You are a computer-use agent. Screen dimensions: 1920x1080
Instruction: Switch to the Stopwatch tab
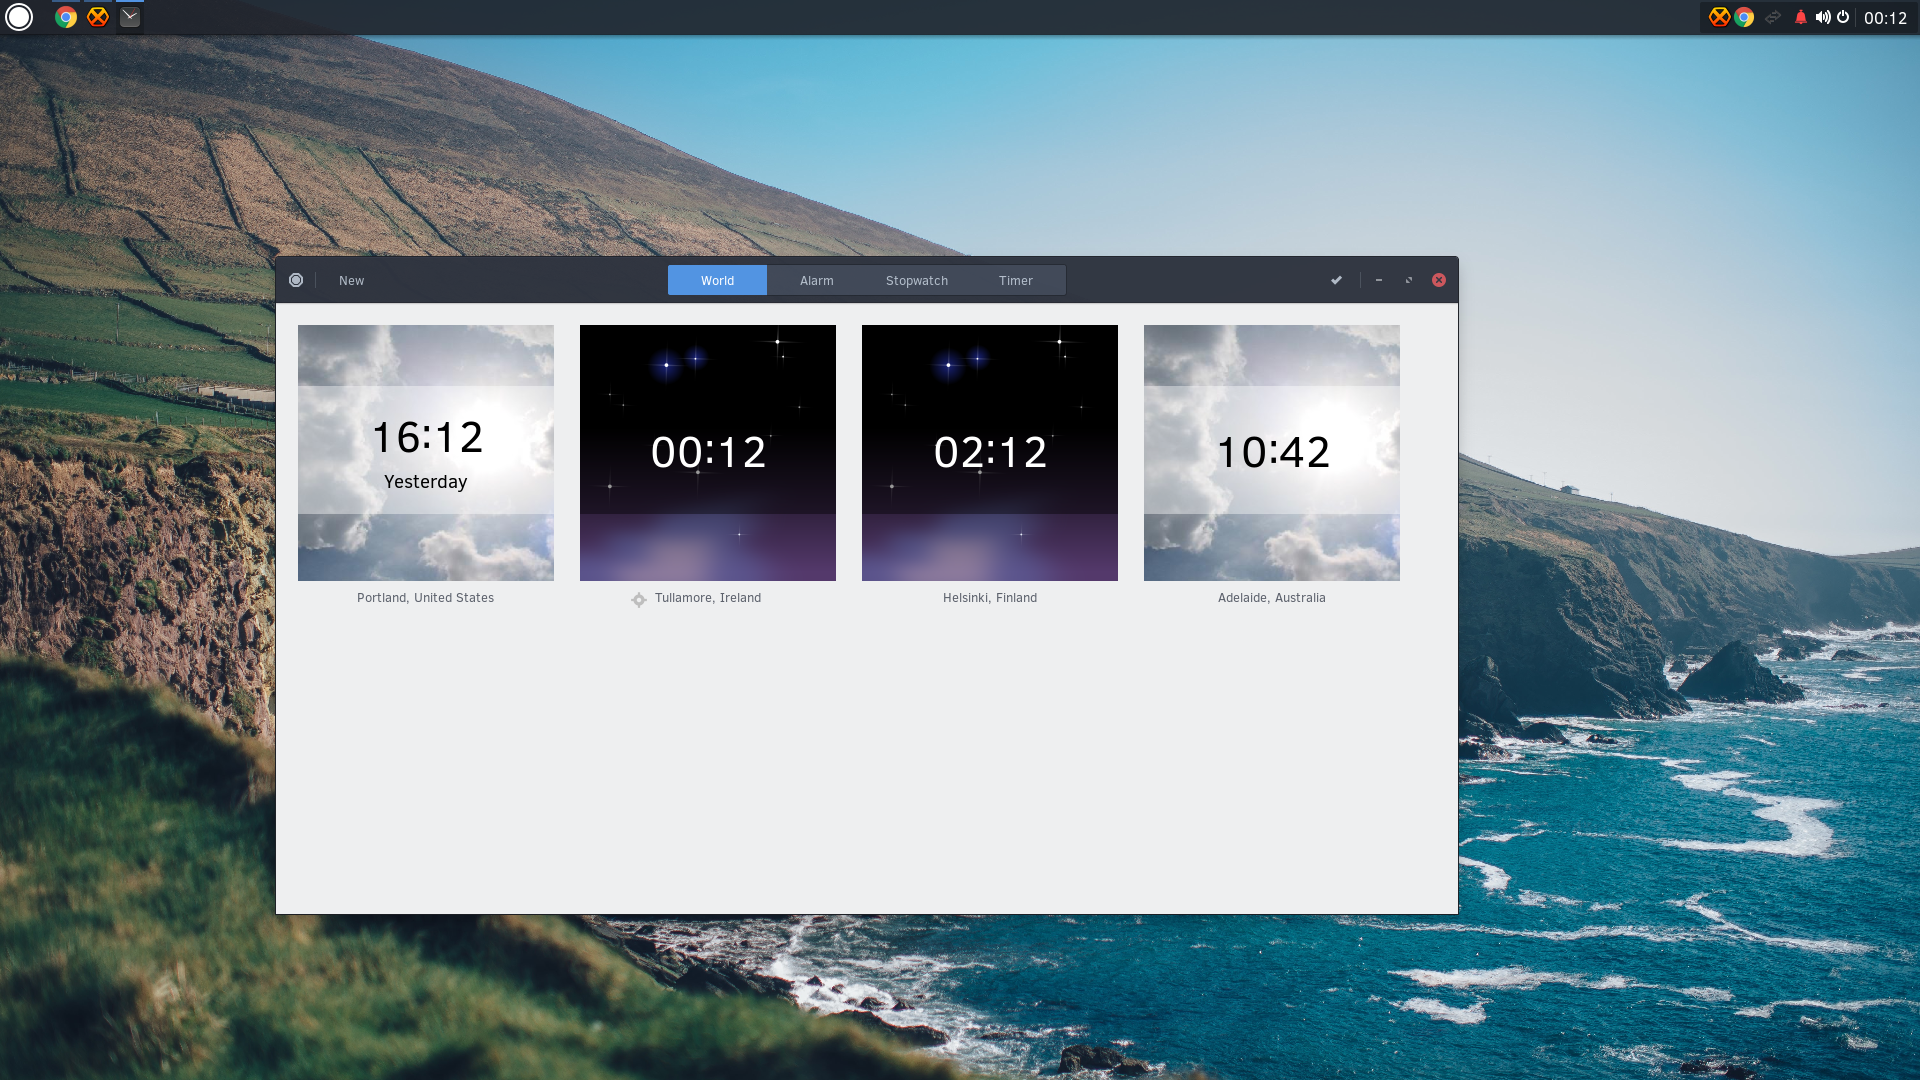916,280
